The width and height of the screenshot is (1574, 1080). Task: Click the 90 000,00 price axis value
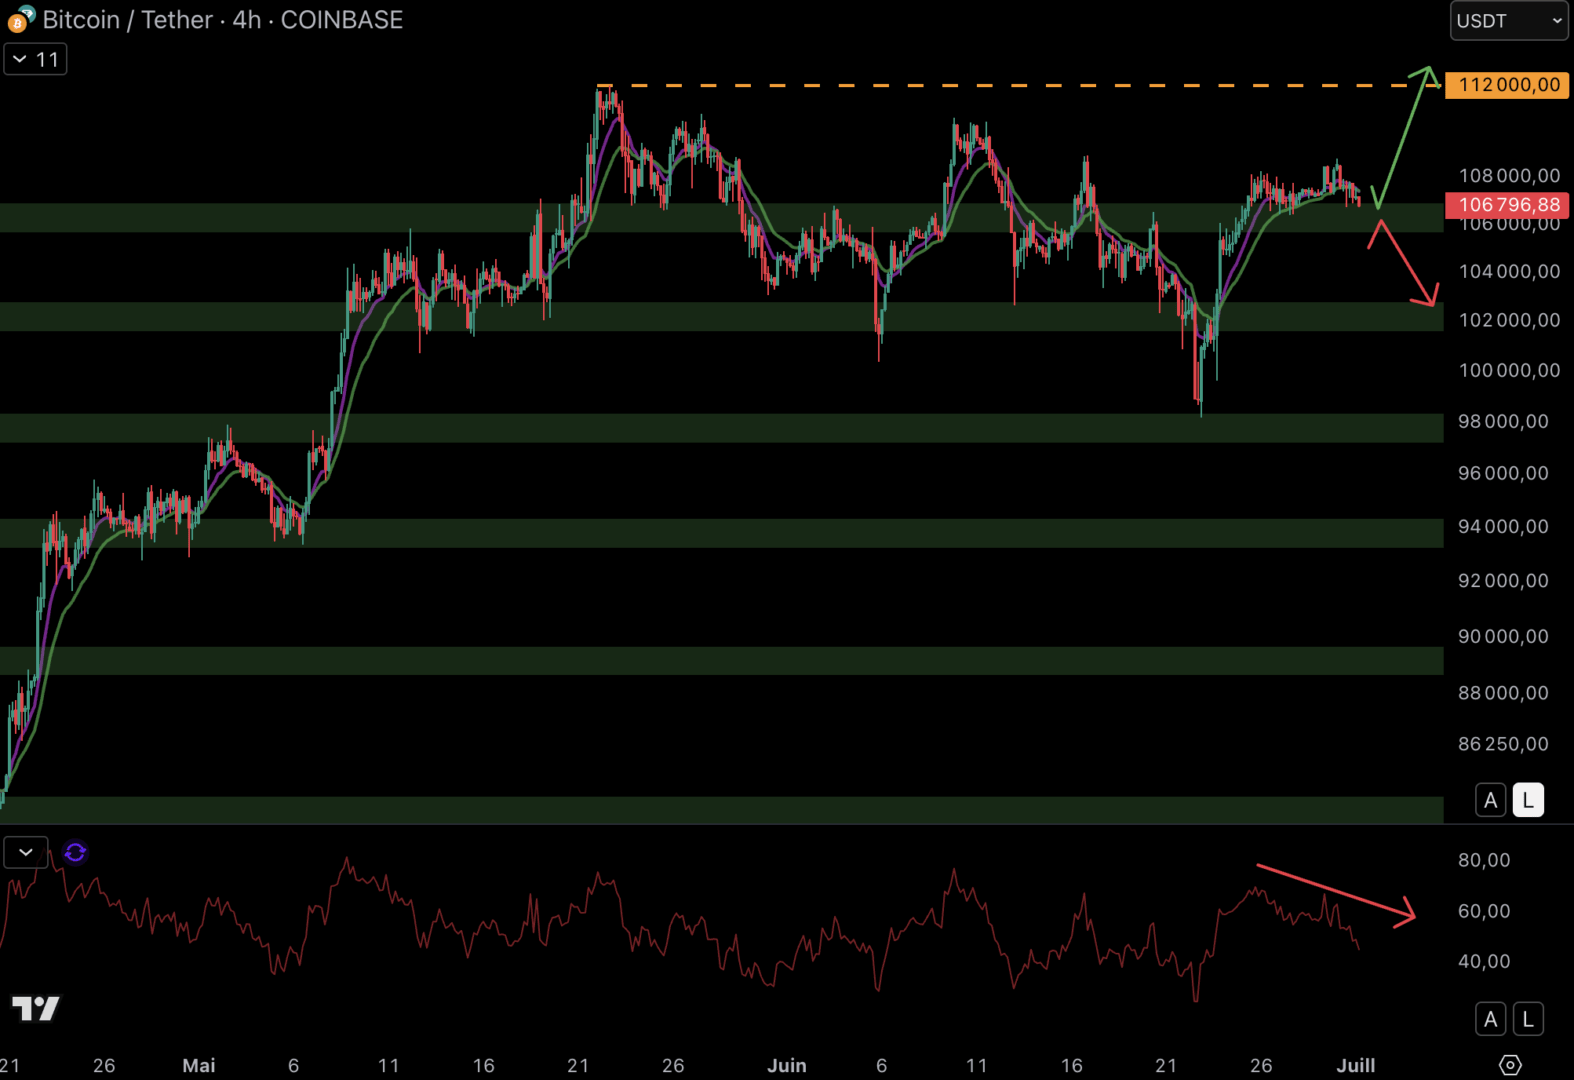(x=1503, y=636)
